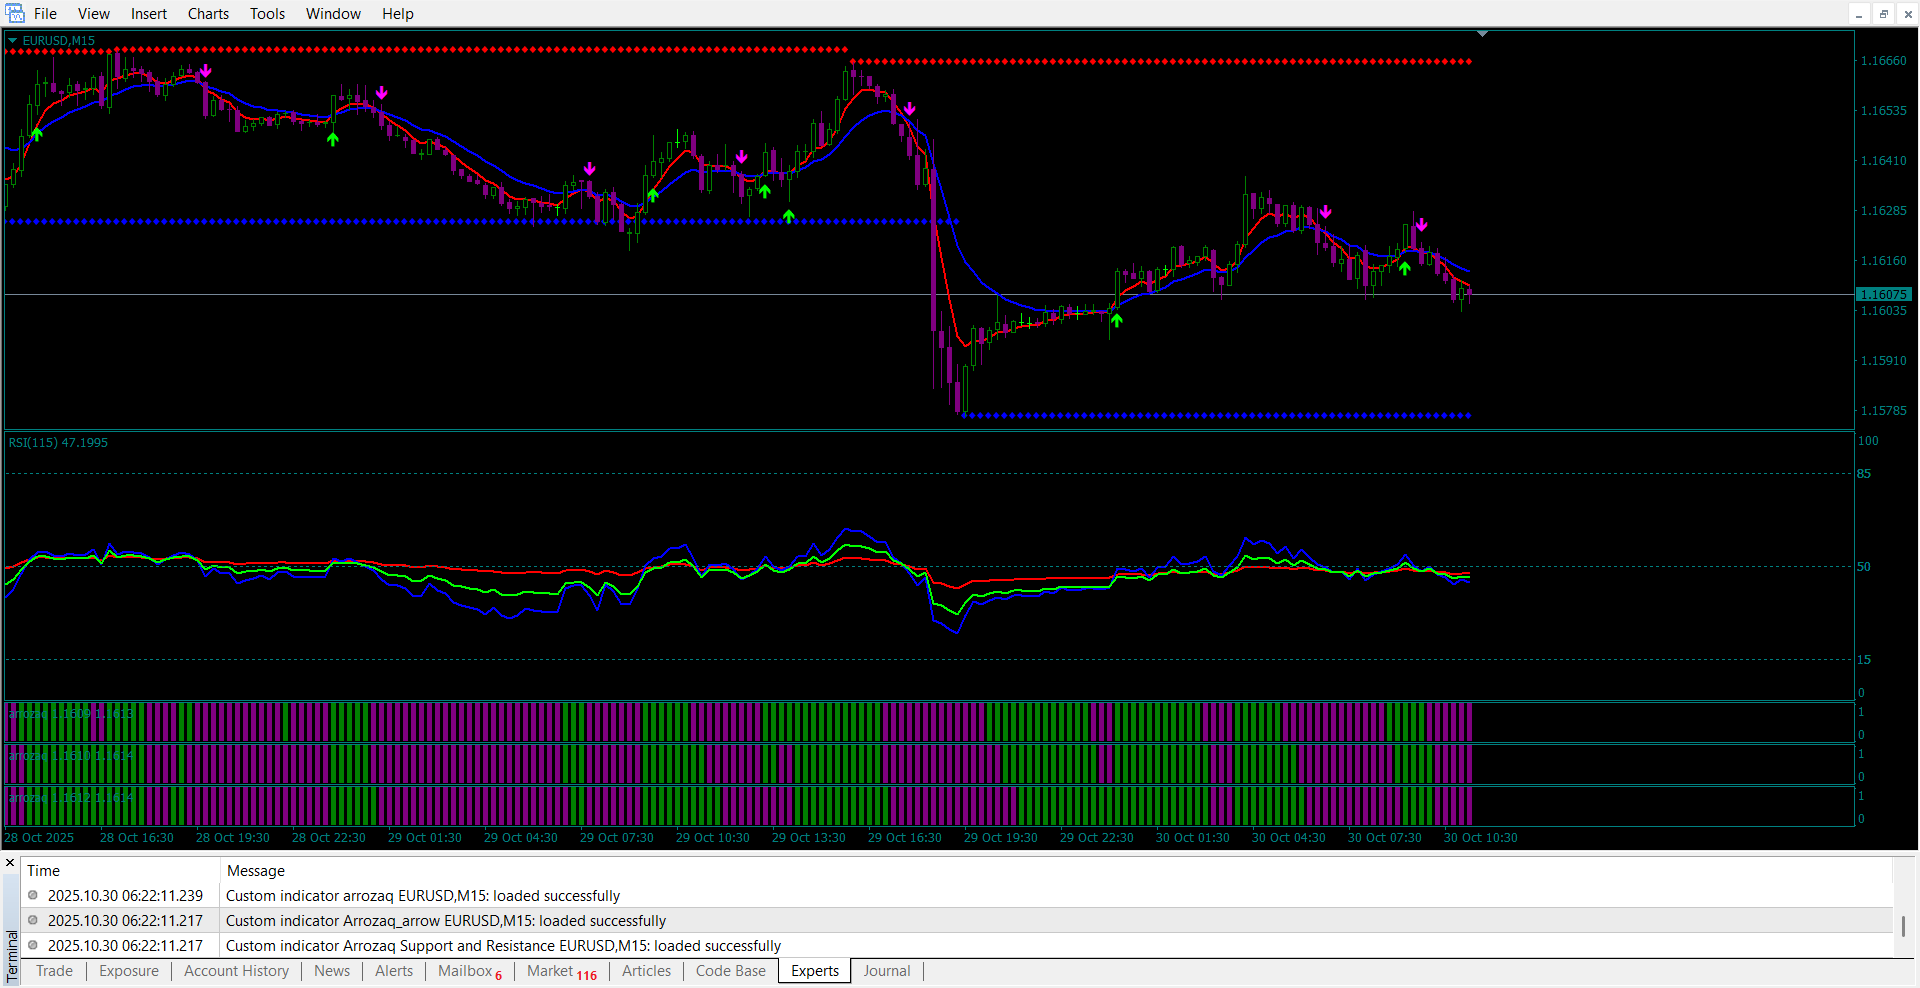Image resolution: width=1920 pixels, height=988 pixels.
Task: Click the Terminal log vertical scrollbar thumb
Action: (1903, 926)
